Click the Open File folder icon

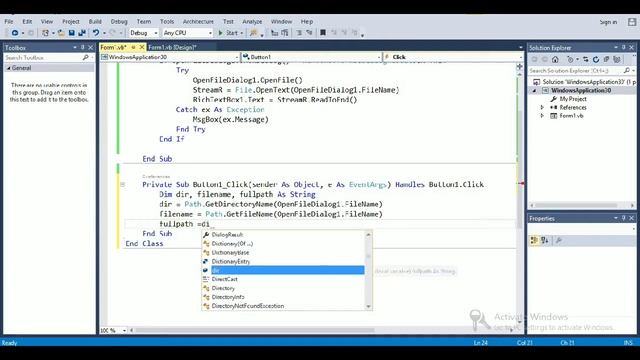[x=61, y=33]
